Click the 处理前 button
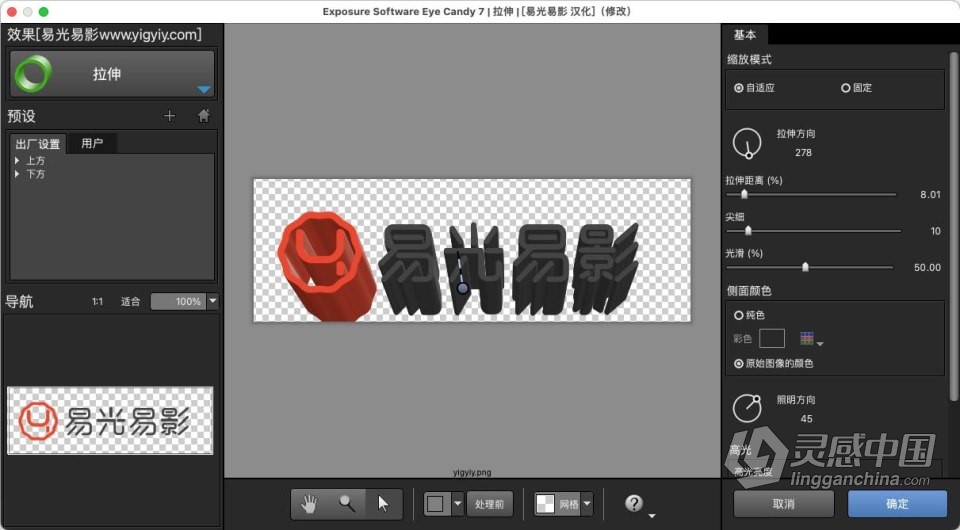Image resolution: width=960 pixels, height=530 pixels. pyautogui.click(x=489, y=504)
